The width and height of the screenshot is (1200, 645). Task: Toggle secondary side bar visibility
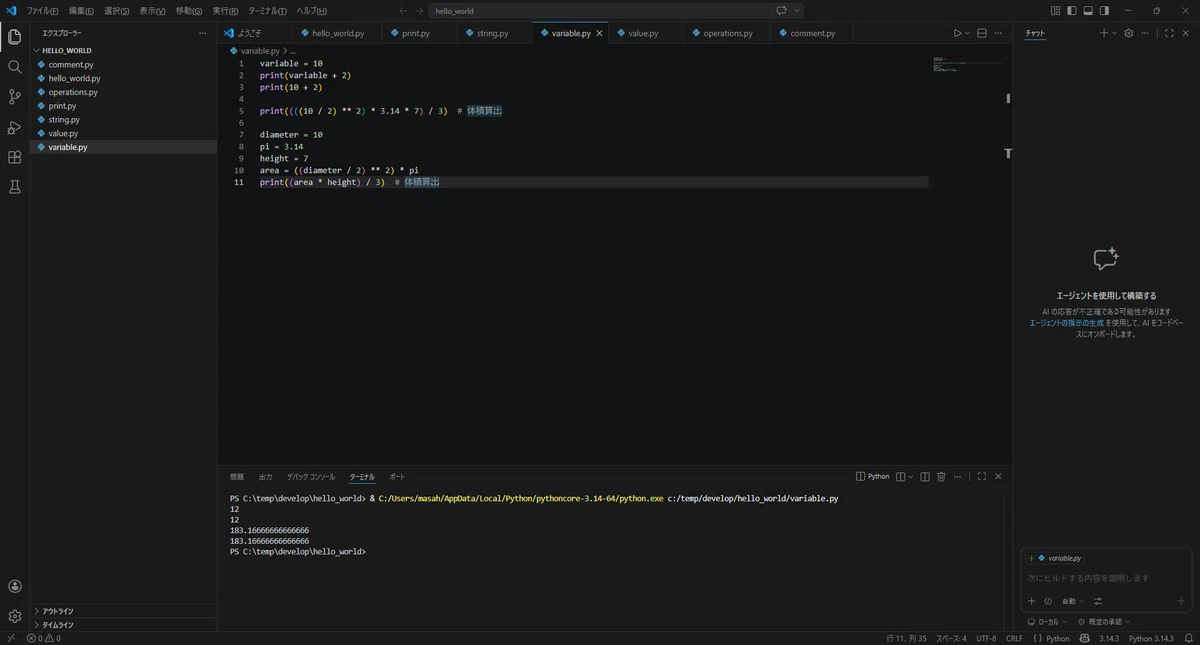1104,11
